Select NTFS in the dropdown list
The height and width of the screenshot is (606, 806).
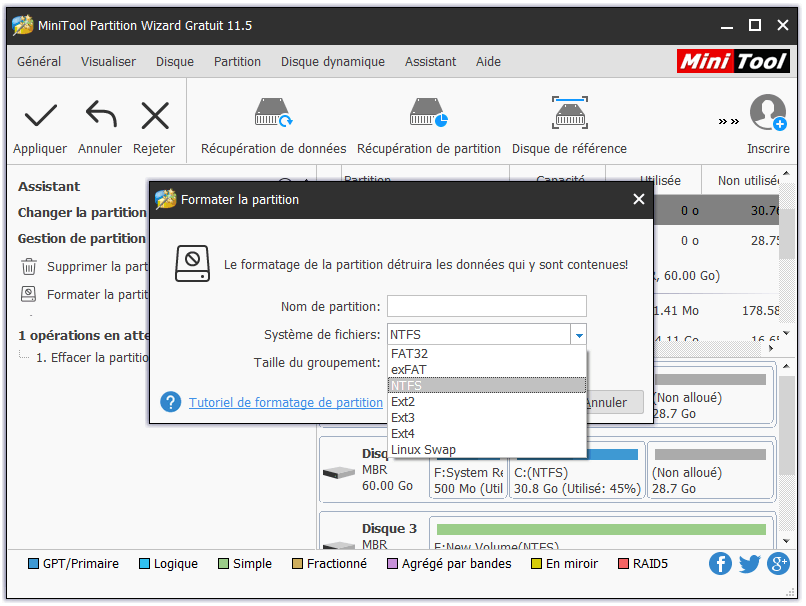pos(487,385)
